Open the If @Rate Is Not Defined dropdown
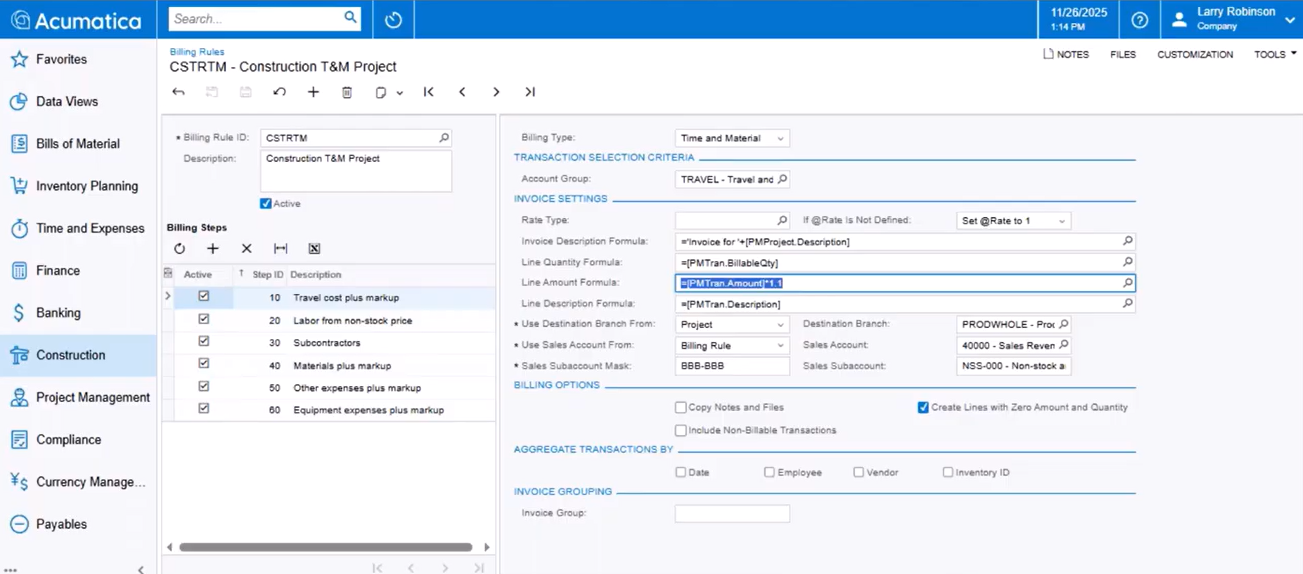This screenshot has width=1303, height=574. (1061, 221)
